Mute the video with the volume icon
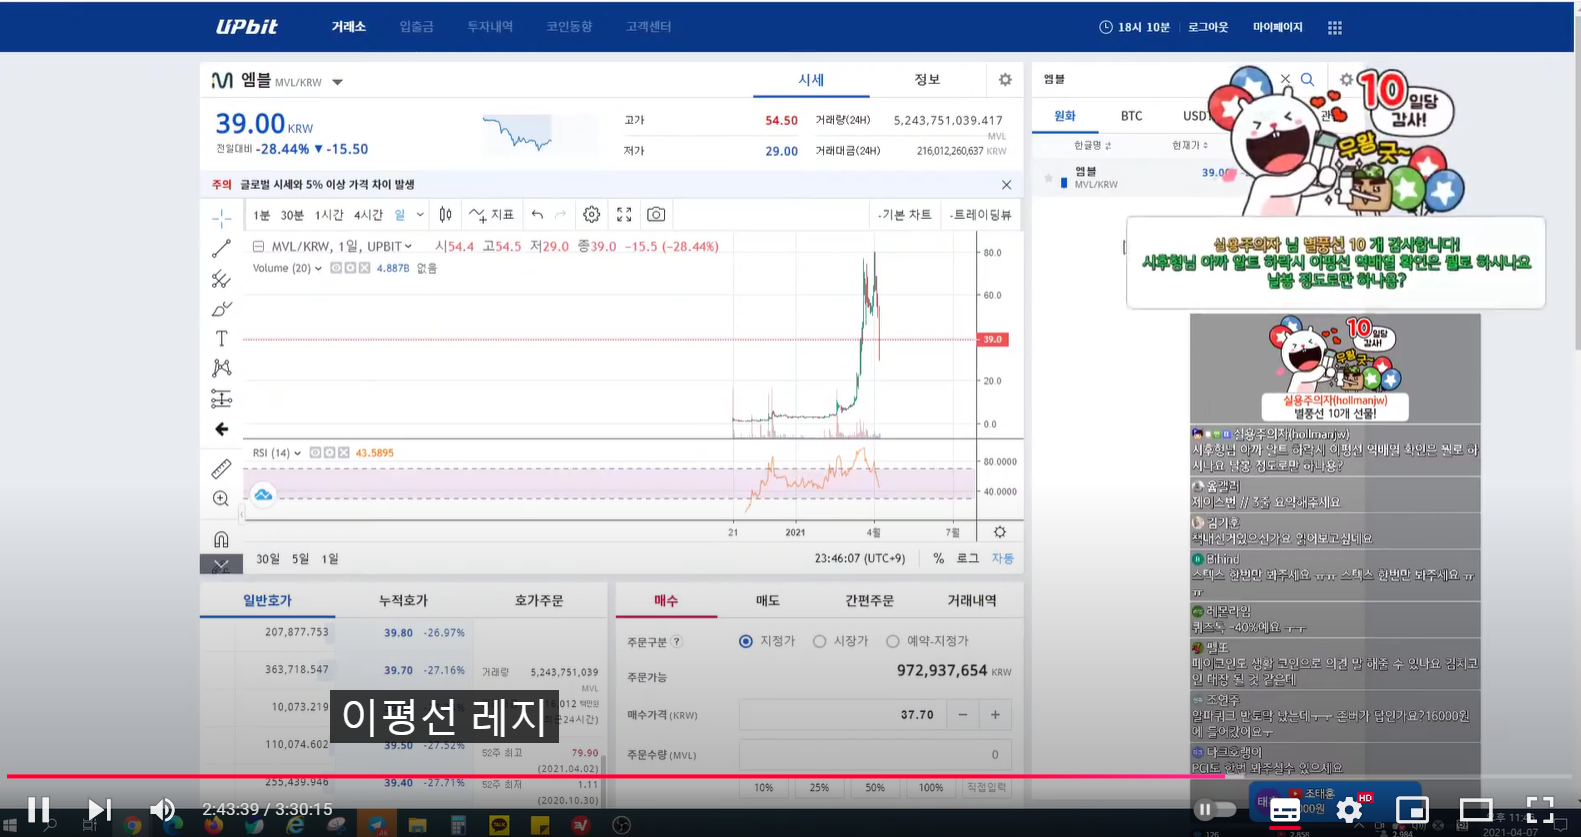Viewport: 1581px width, 837px height. pyautogui.click(x=162, y=809)
